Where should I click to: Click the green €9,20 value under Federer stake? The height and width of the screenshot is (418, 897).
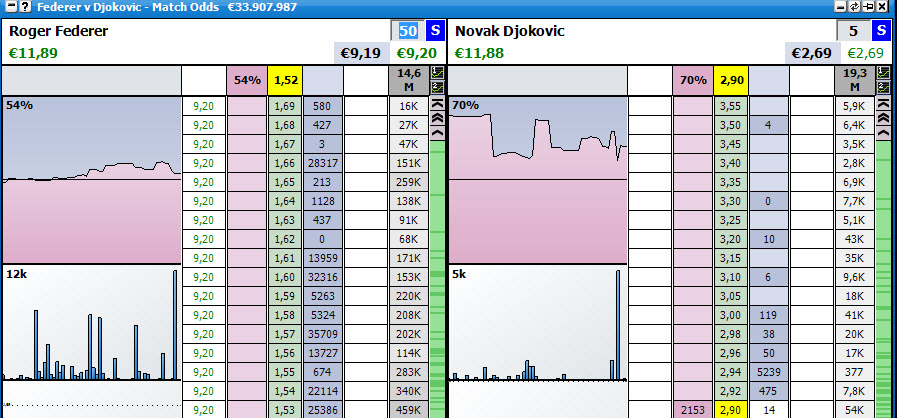(417, 54)
